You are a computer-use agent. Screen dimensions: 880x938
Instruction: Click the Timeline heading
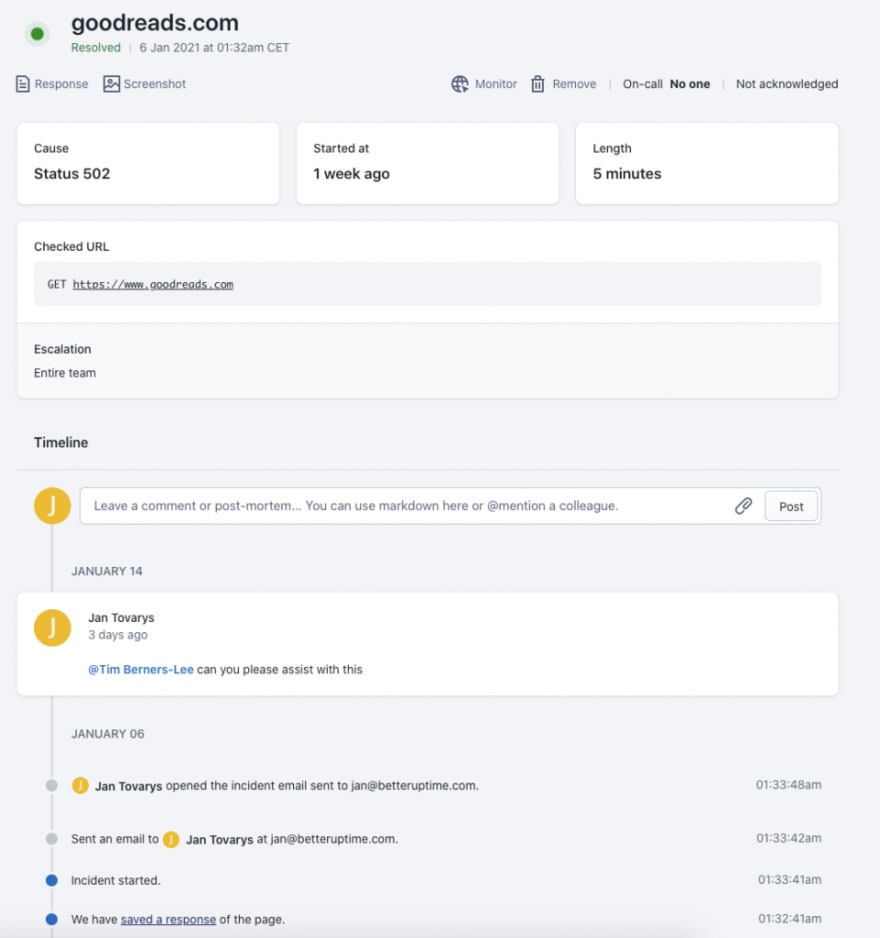pos(61,443)
